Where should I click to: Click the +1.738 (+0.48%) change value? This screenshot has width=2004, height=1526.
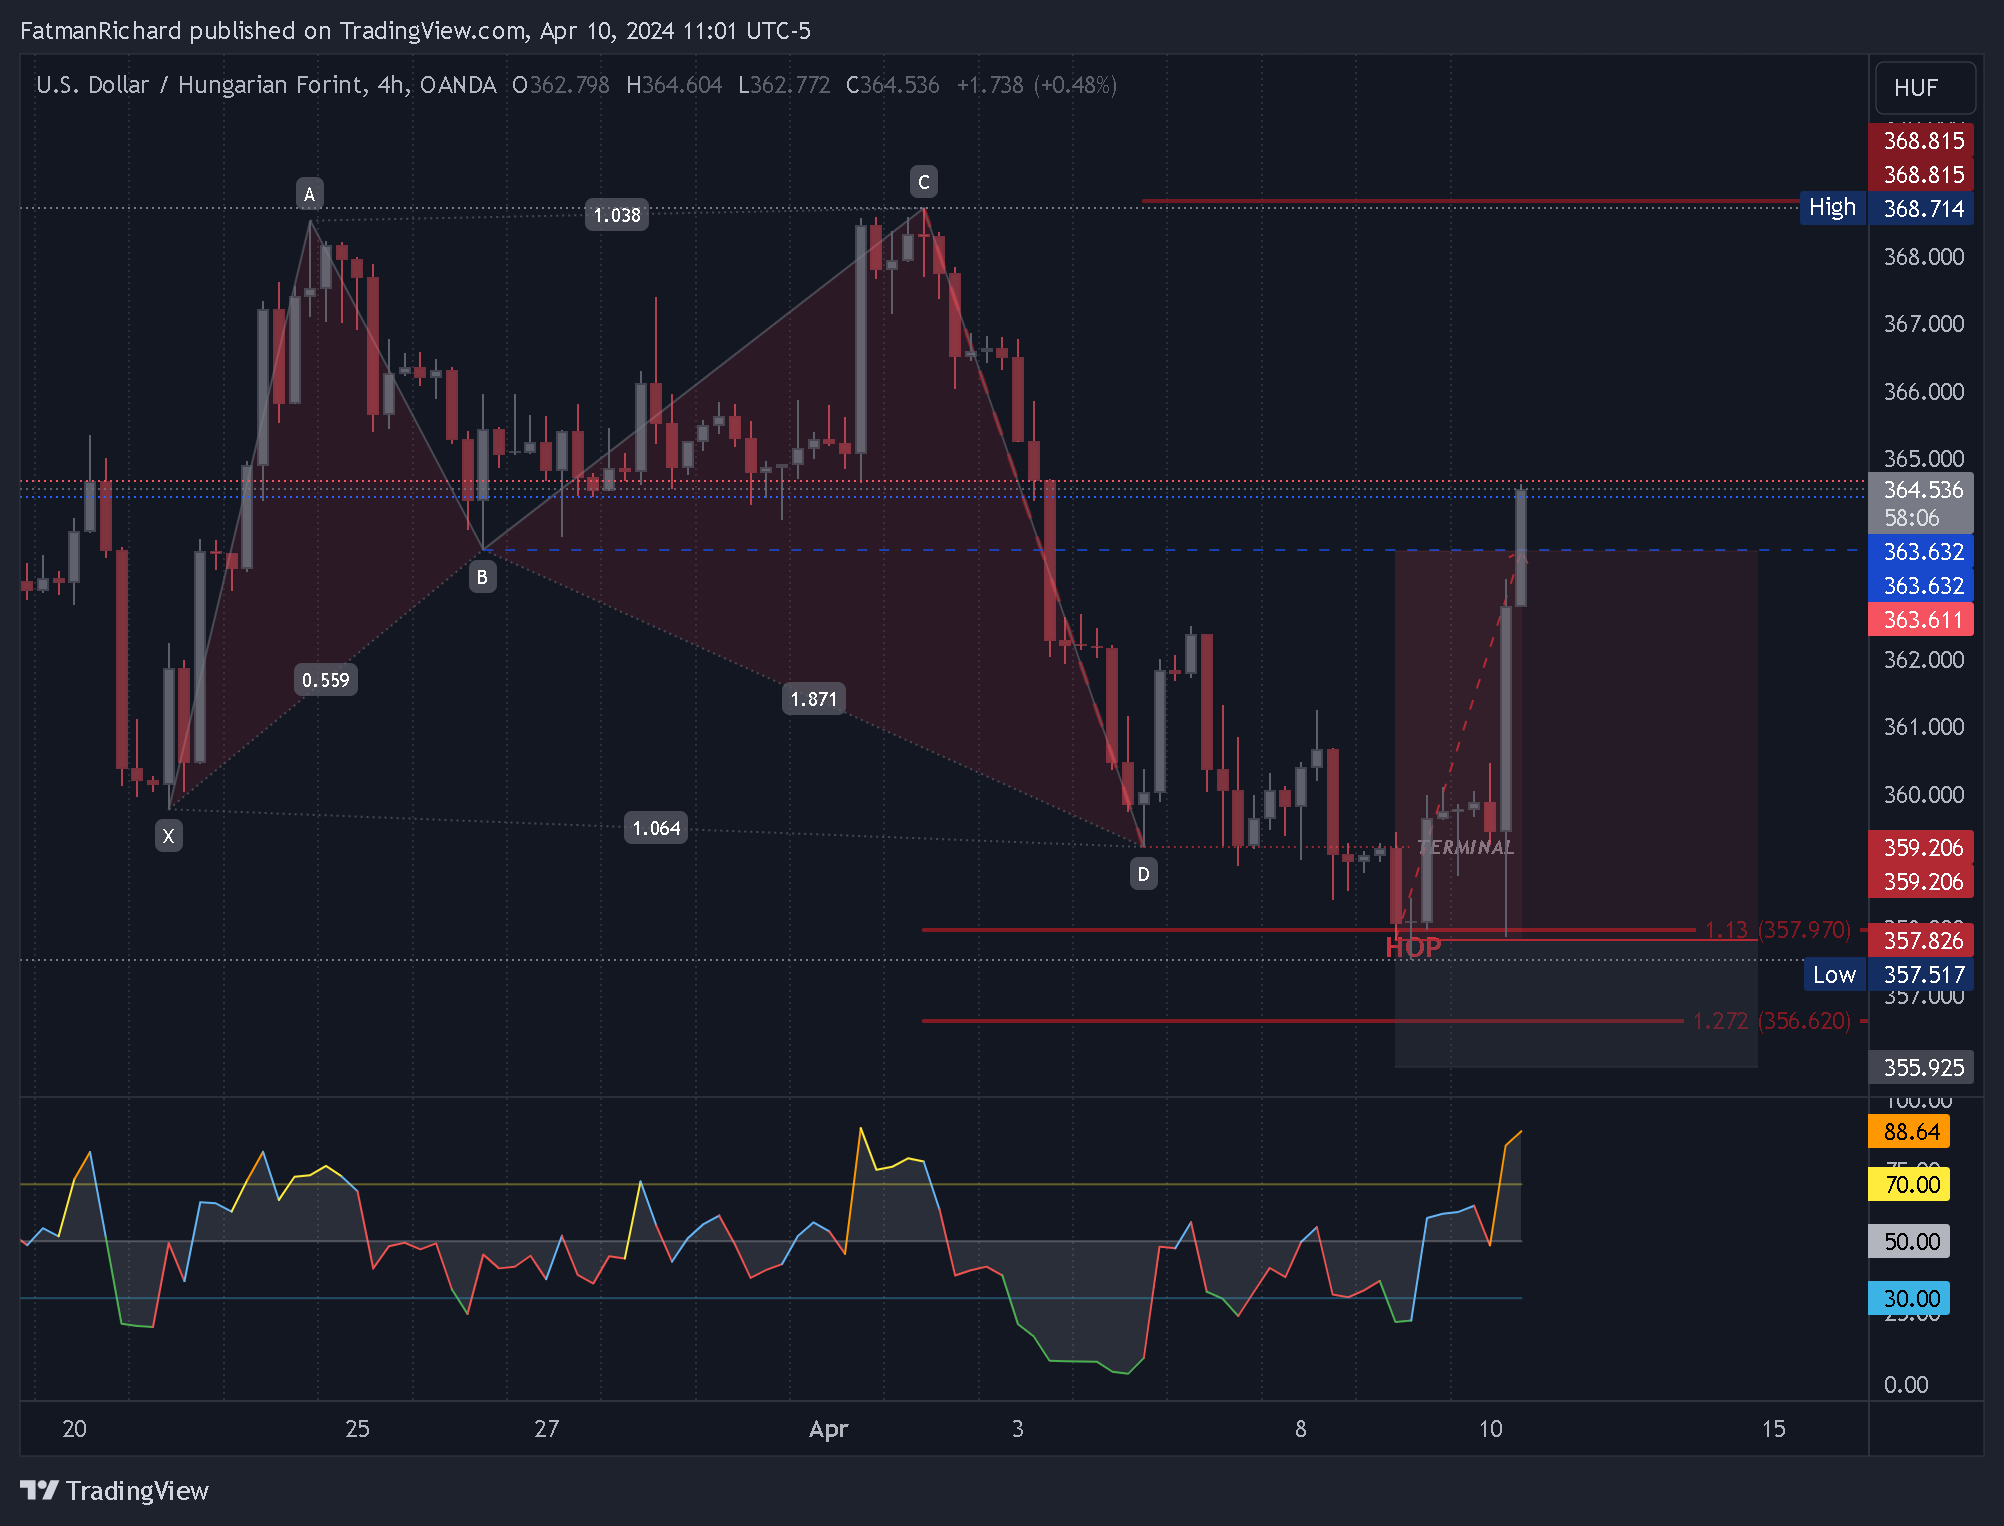click(x=1037, y=85)
